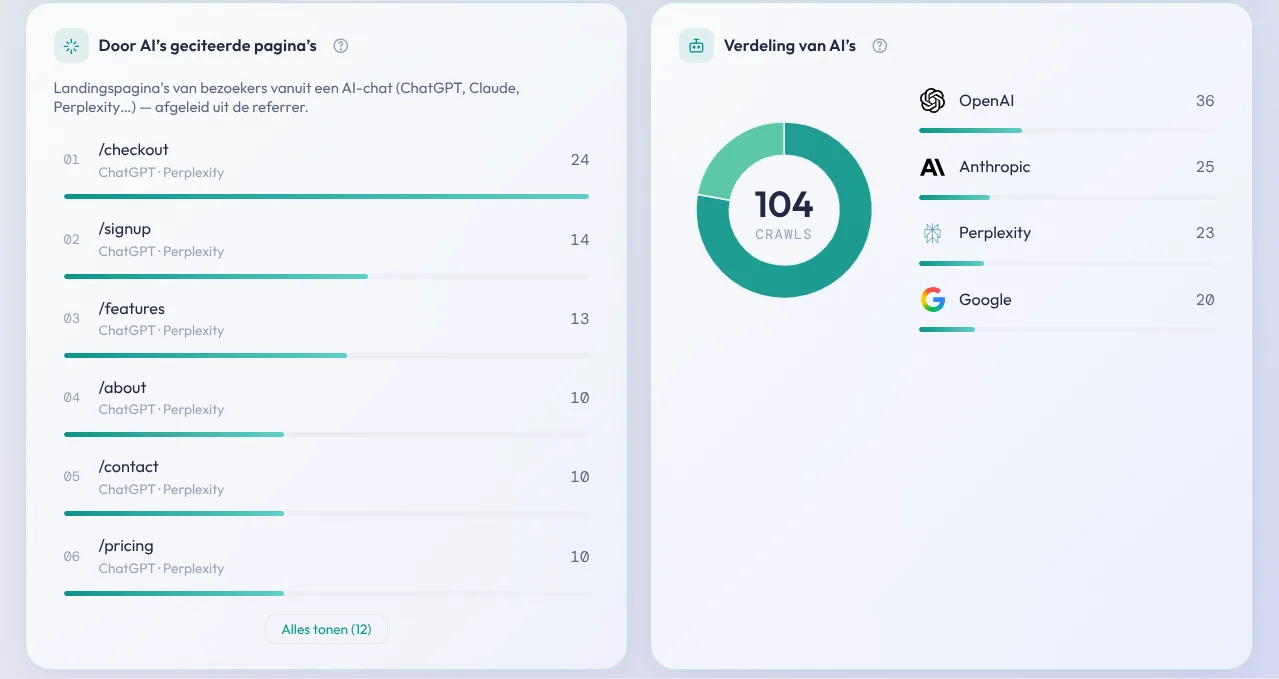Select the /features page entry

326,328
